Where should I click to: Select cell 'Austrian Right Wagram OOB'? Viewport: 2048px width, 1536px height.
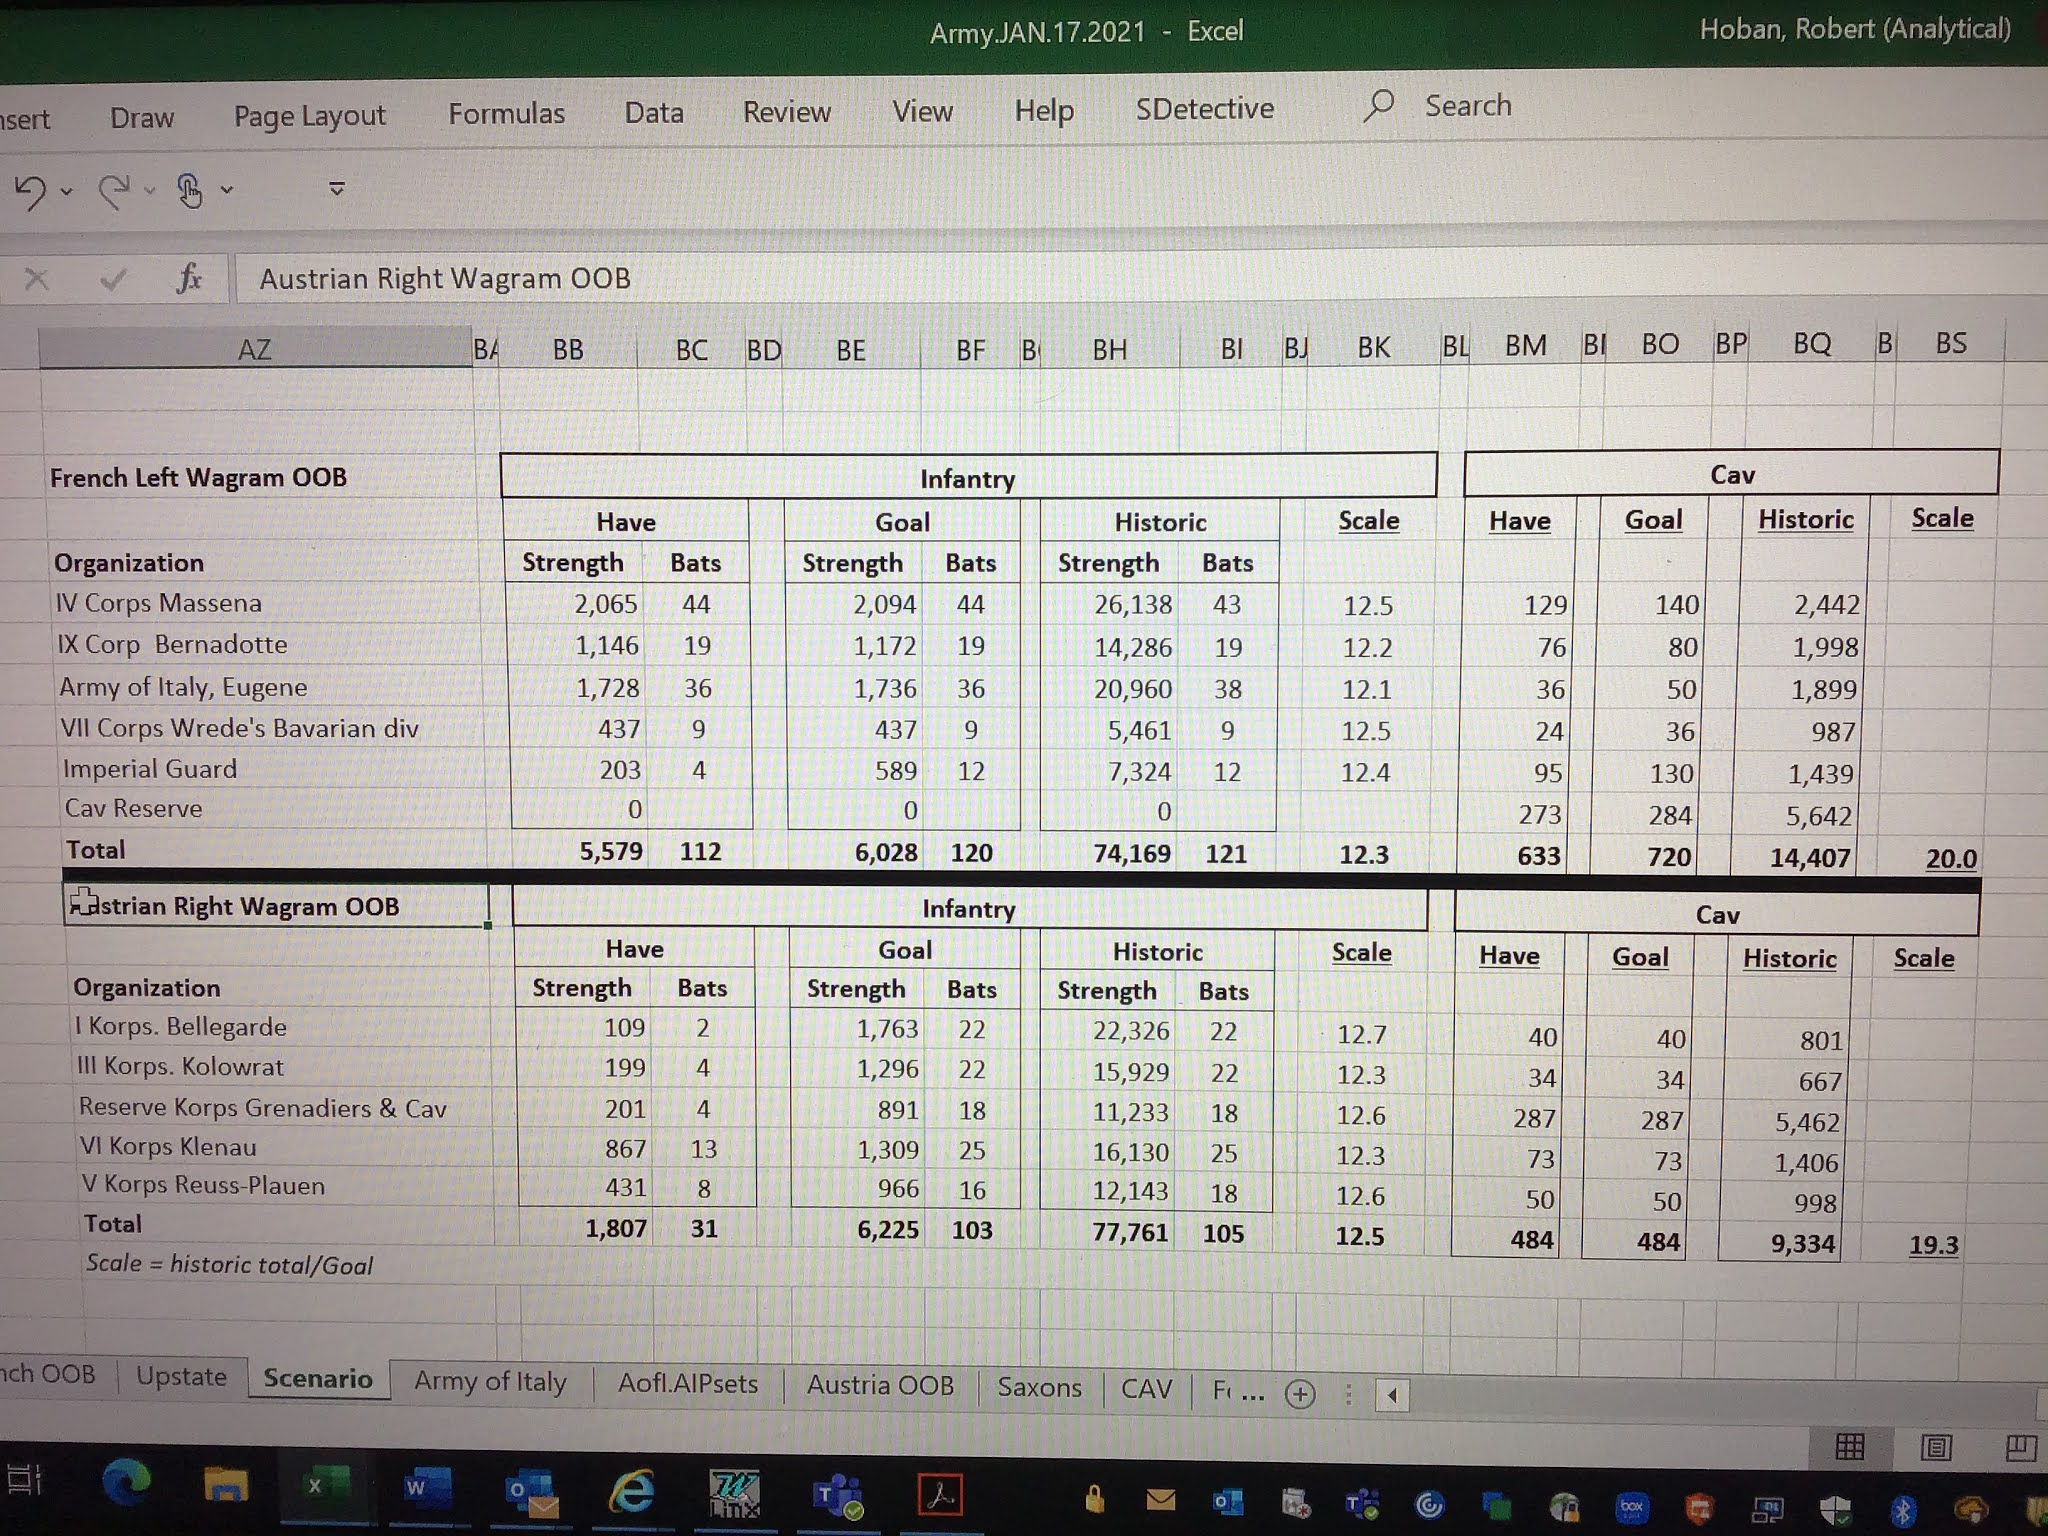[277, 906]
